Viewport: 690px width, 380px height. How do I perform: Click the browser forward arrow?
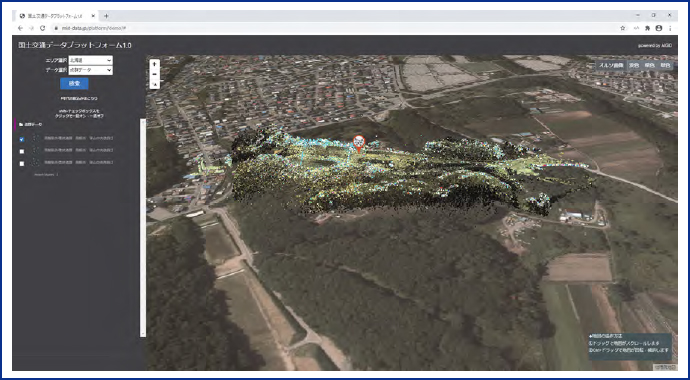(x=31, y=28)
